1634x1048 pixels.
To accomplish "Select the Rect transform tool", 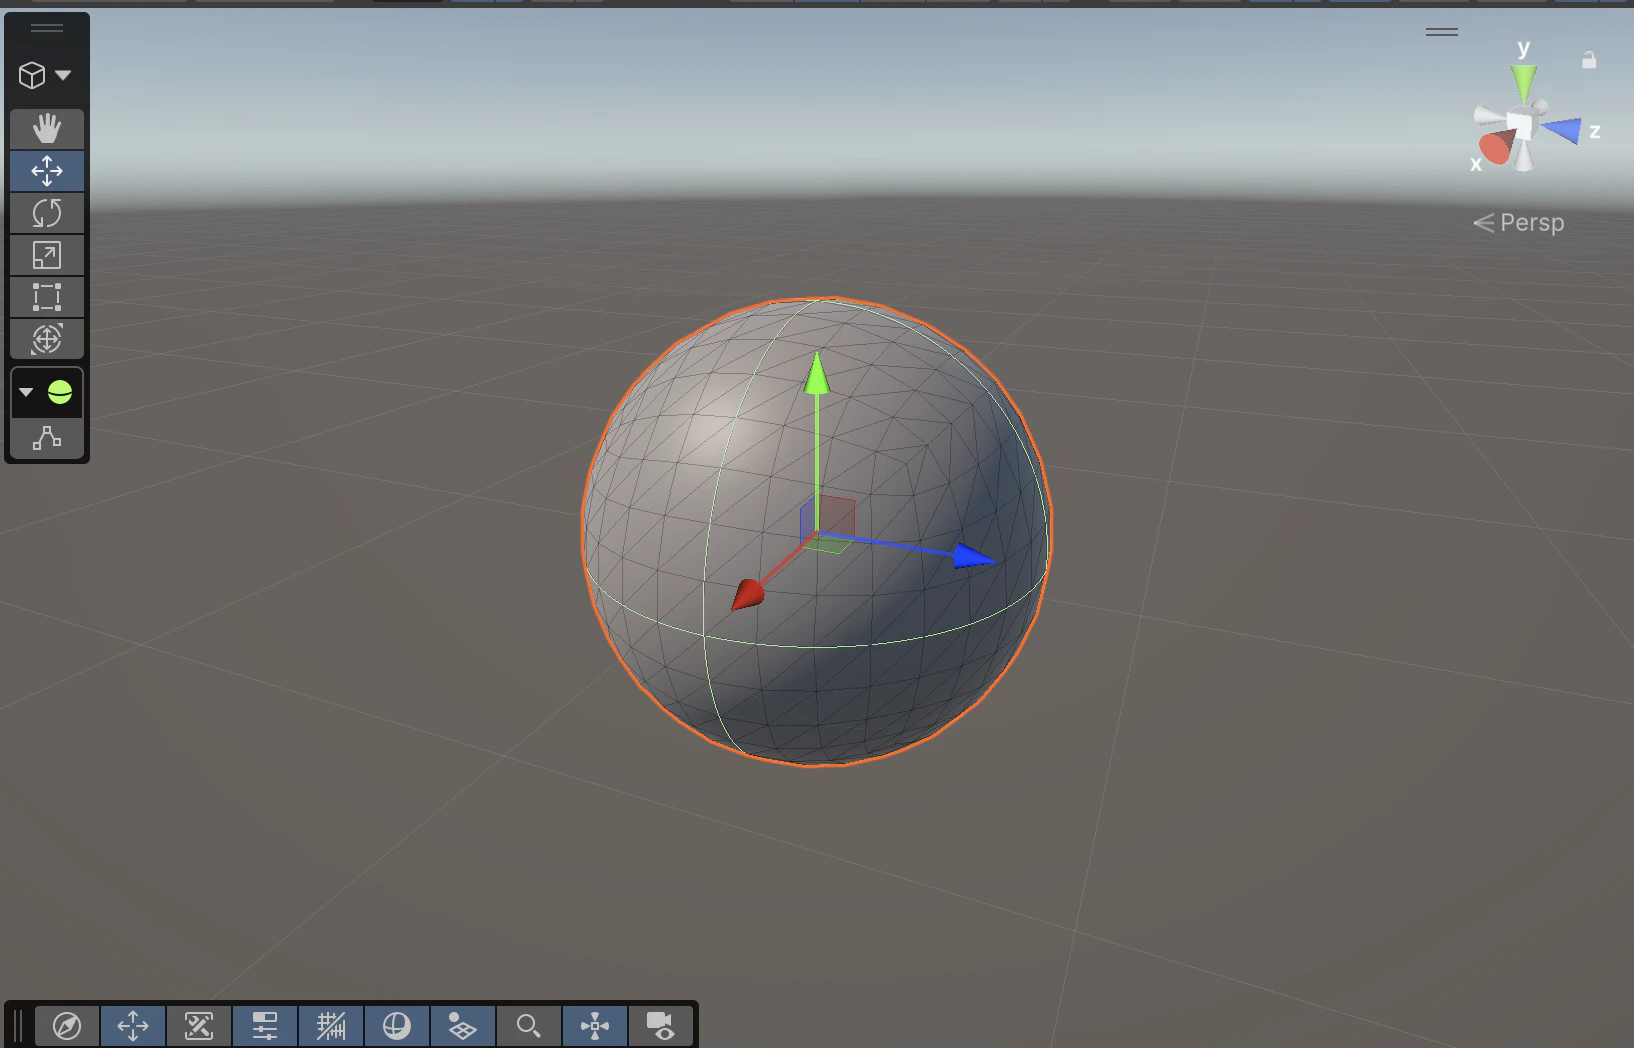I will coord(47,297).
